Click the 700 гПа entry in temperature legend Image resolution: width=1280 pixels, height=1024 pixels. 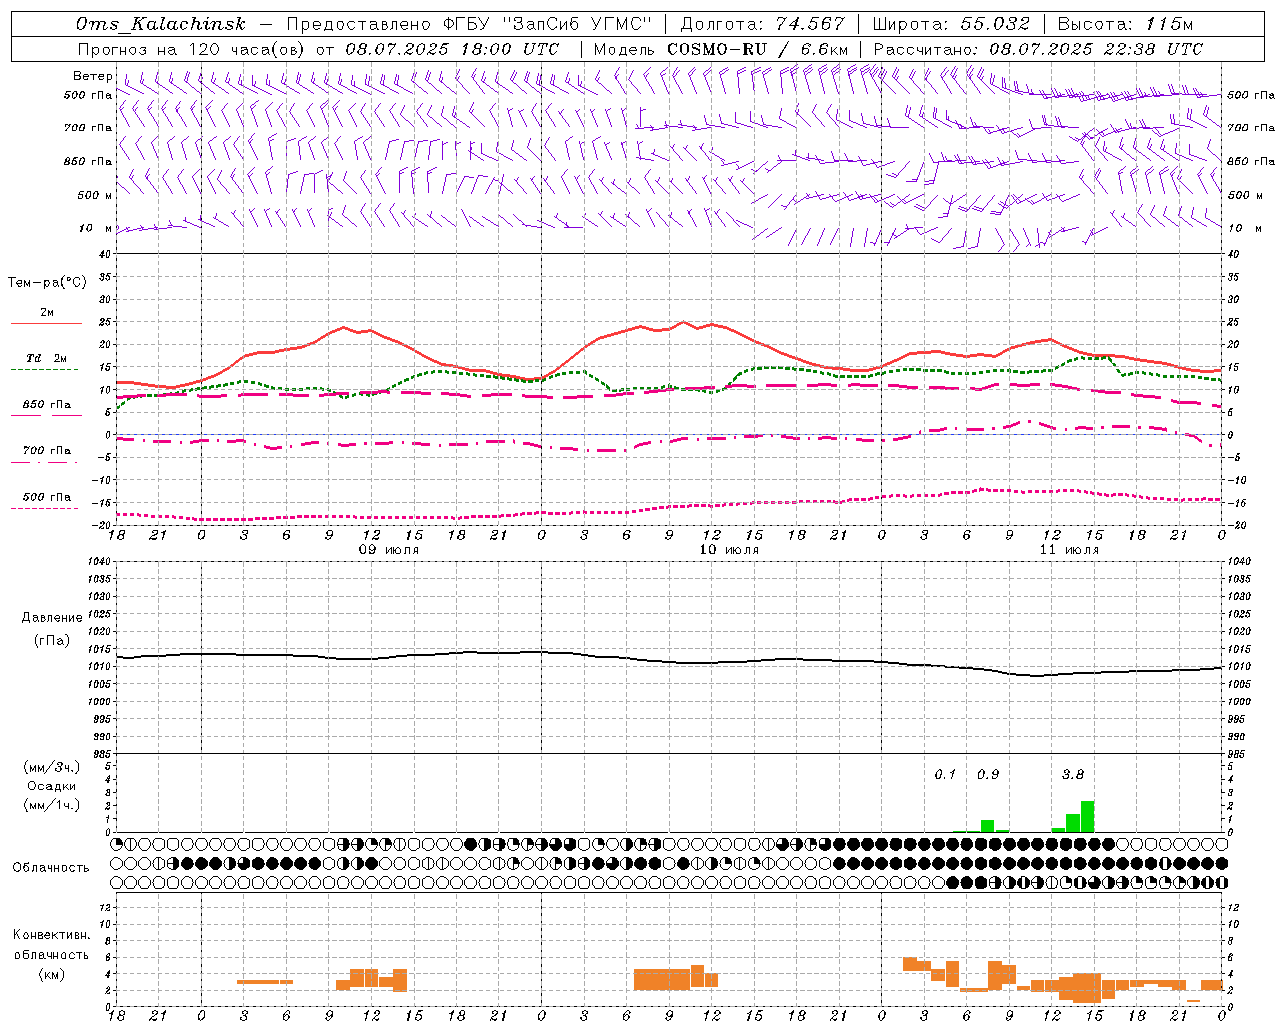47,451
